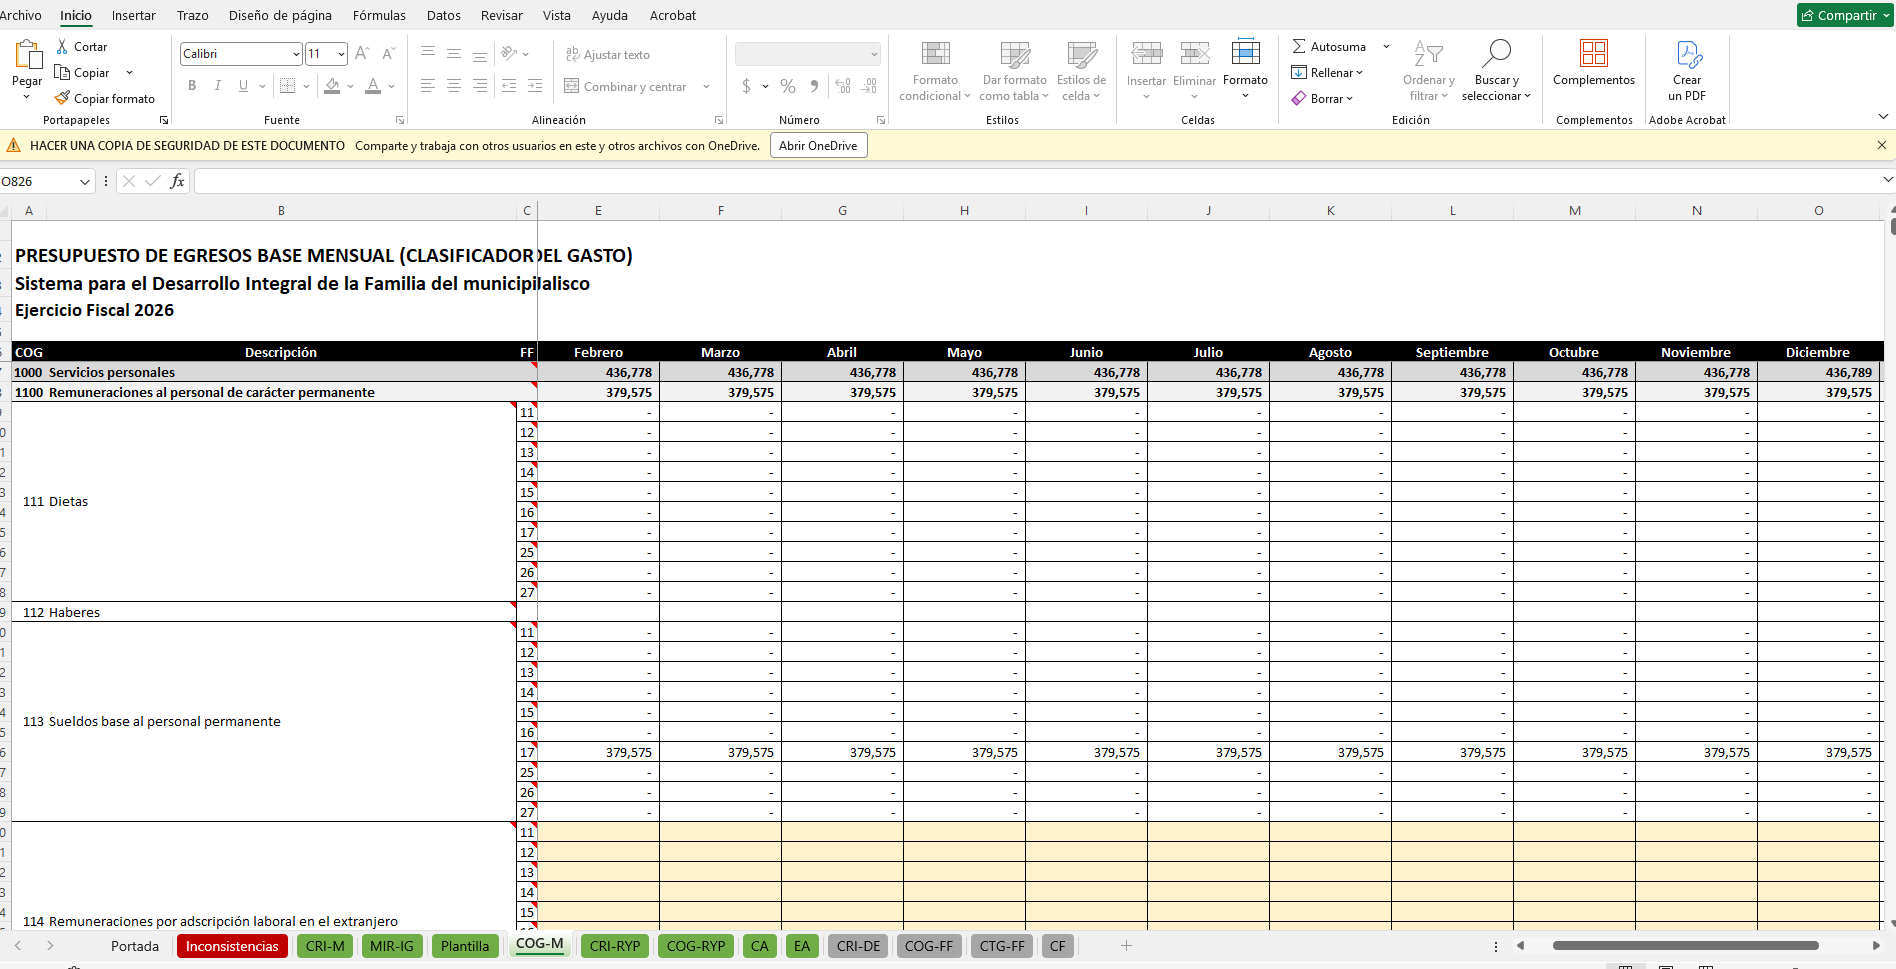Click the Abrir OneDrive button
Image resolution: width=1896 pixels, height=969 pixels.
[818, 146]
